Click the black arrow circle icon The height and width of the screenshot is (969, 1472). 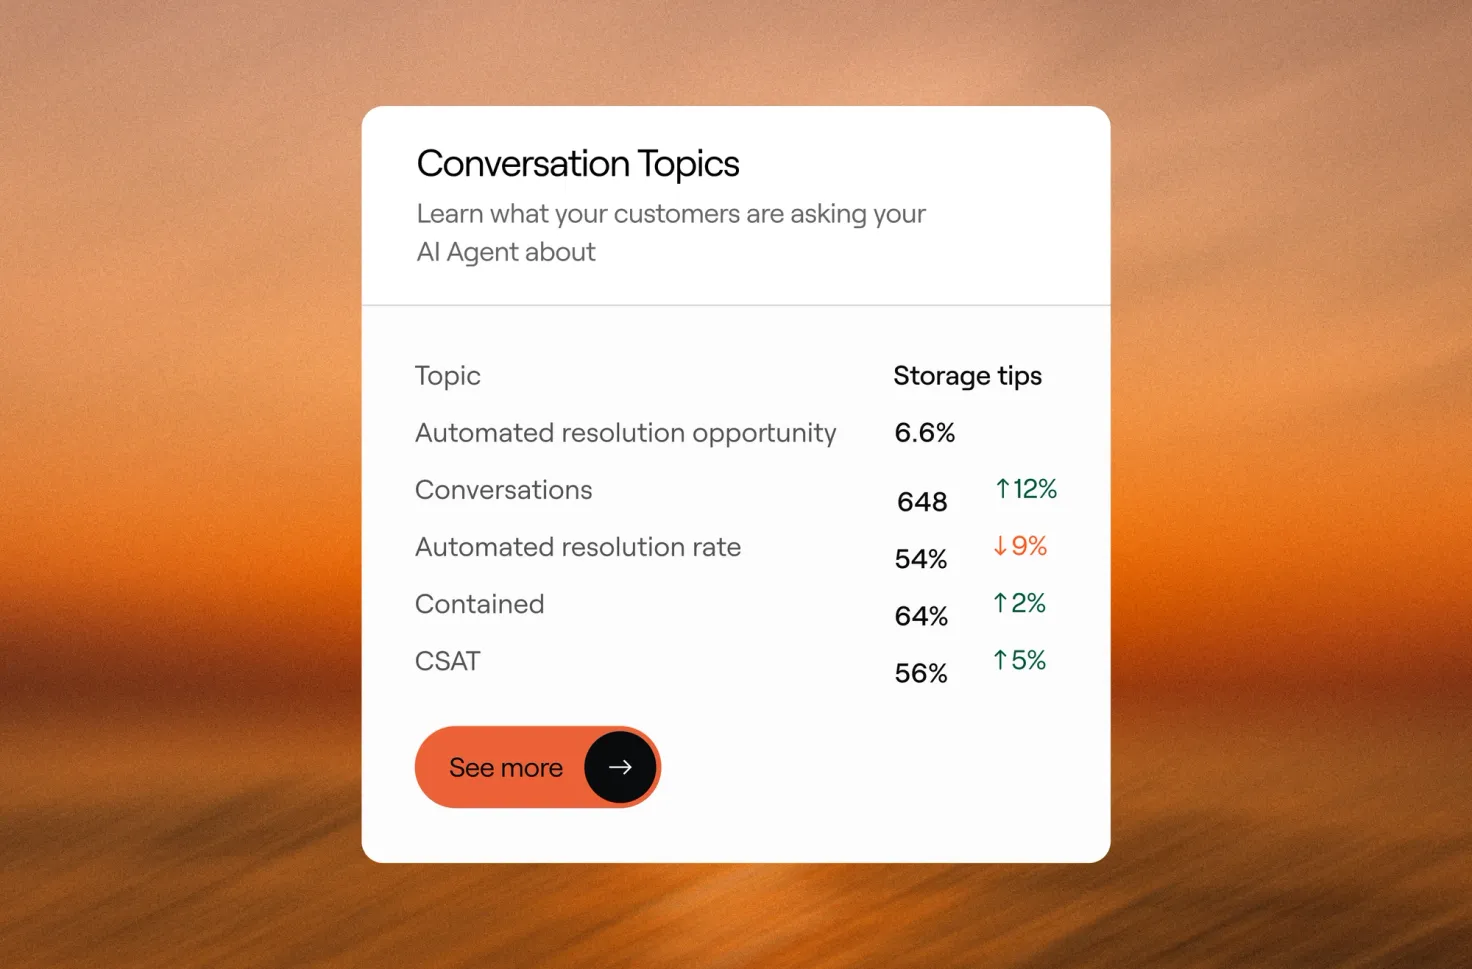tap(620, 767)
